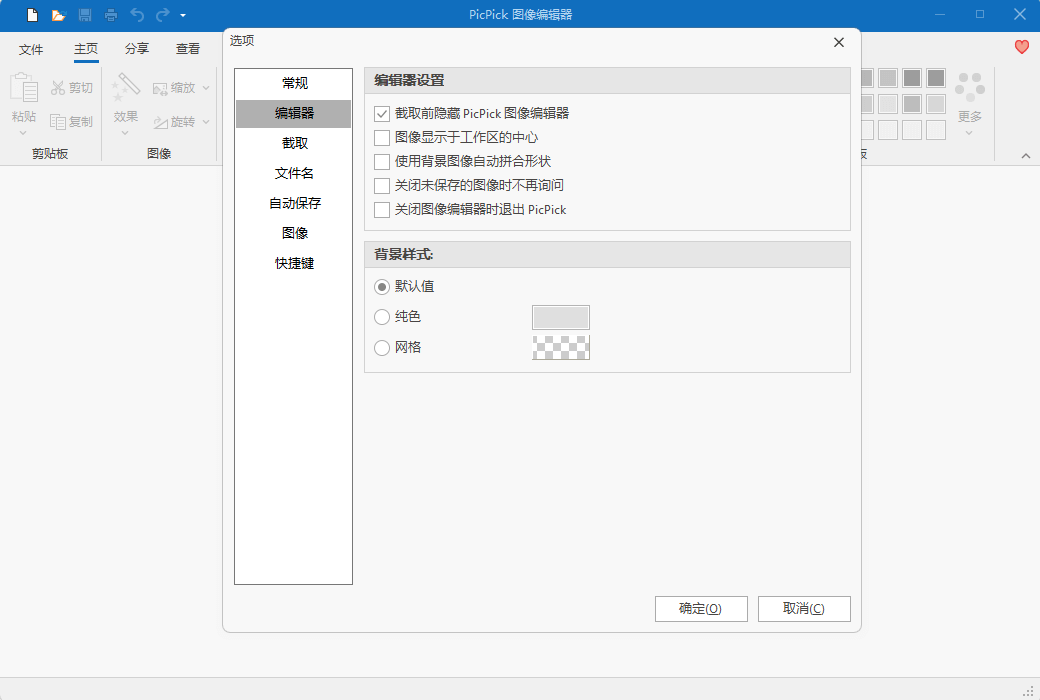Switch to the 主页 ribbon tab
The image size is (1040, 700).
(86, 49)
